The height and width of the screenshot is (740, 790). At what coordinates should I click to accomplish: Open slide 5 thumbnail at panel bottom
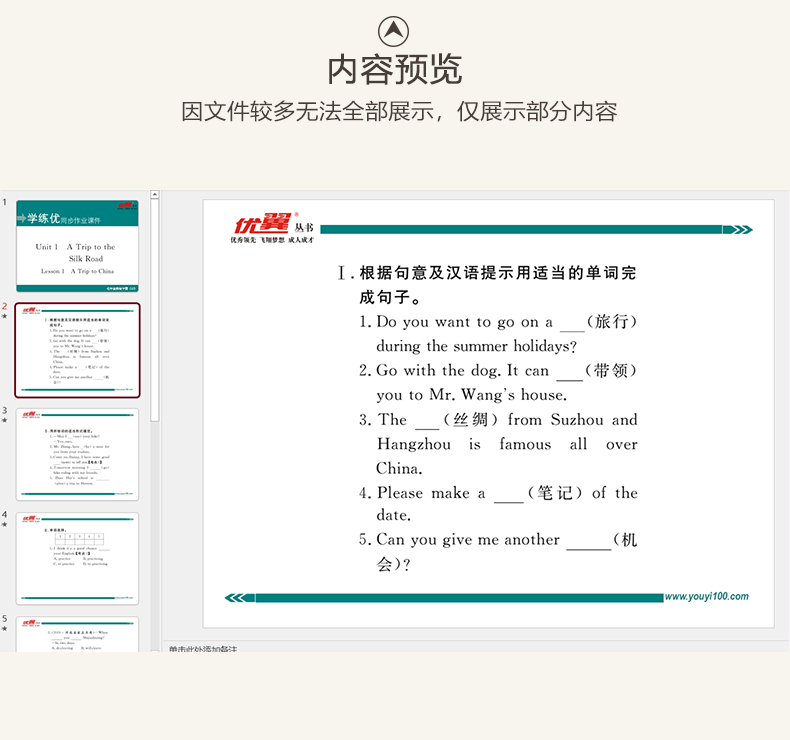[x=77, y=634]
